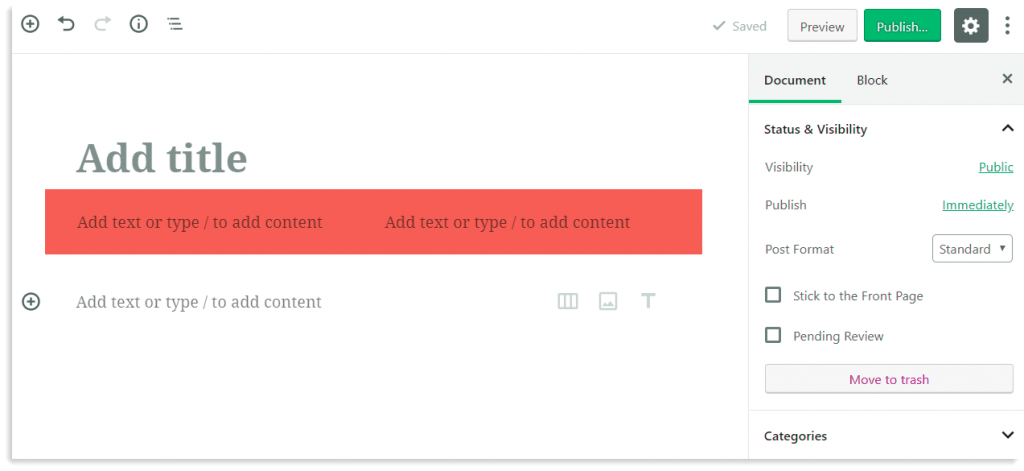Open the Post Format dropdown

pos(972,249)
